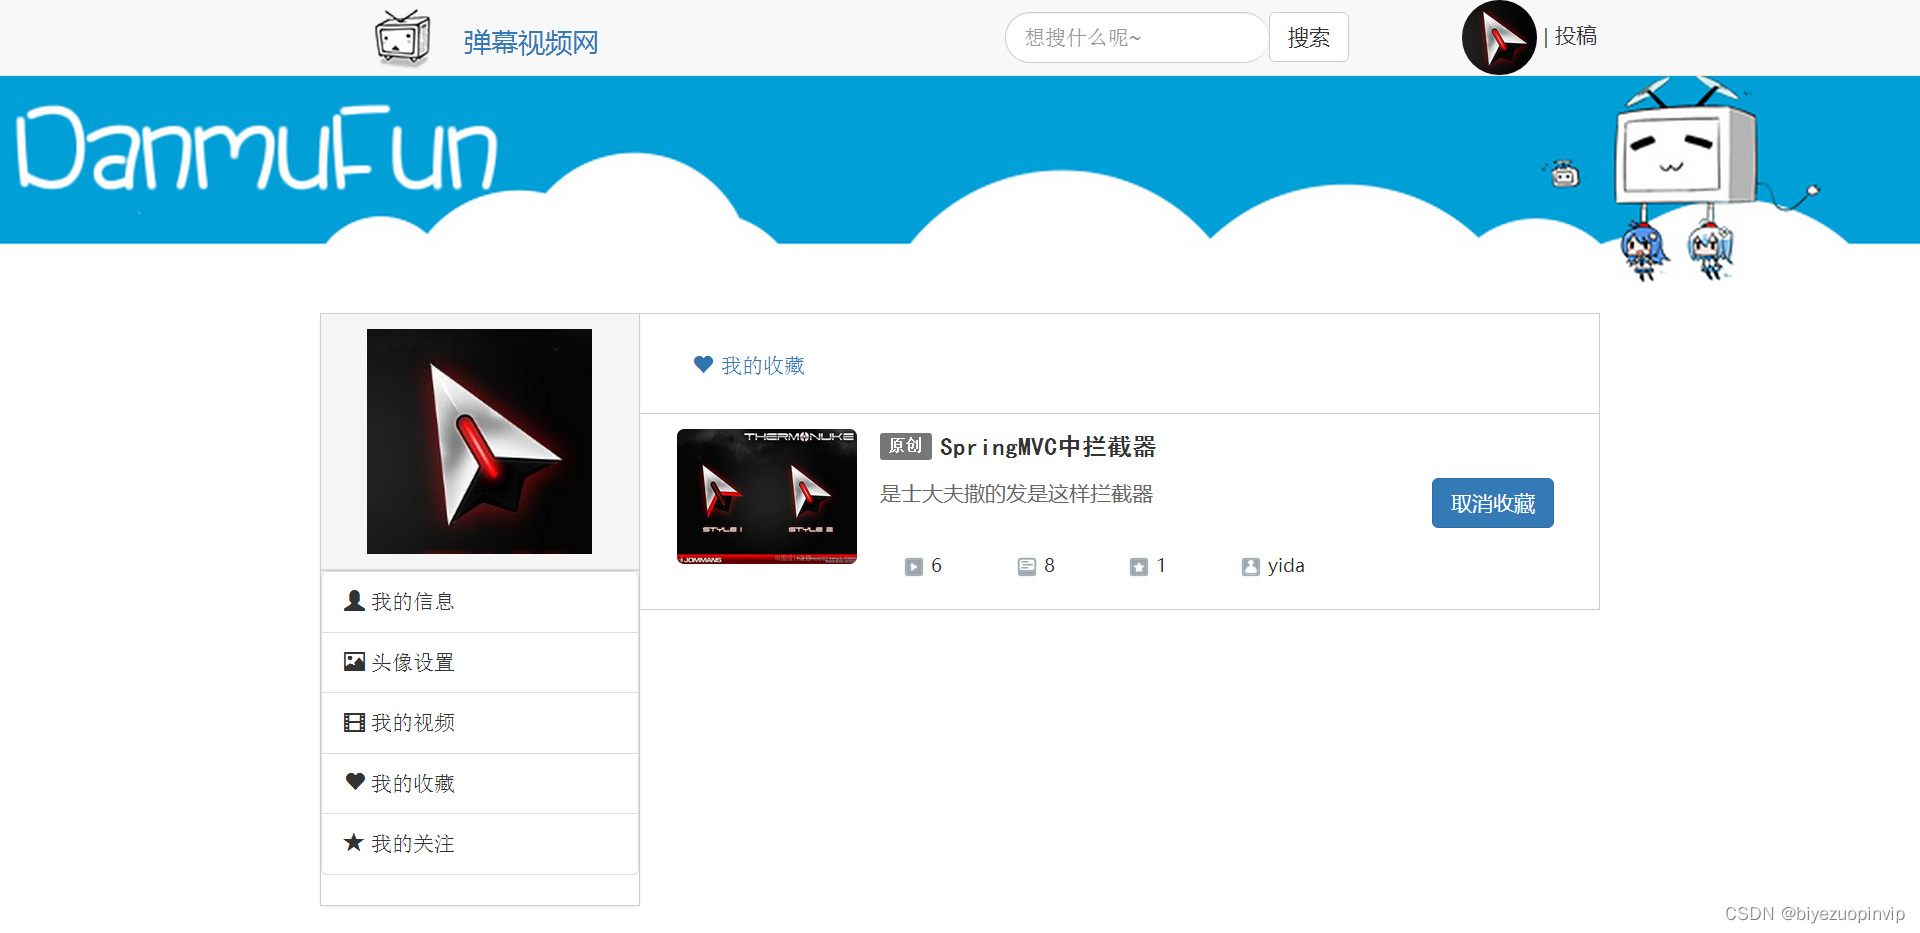Open 我的视频 in the sidebar

tap(480, 723)
